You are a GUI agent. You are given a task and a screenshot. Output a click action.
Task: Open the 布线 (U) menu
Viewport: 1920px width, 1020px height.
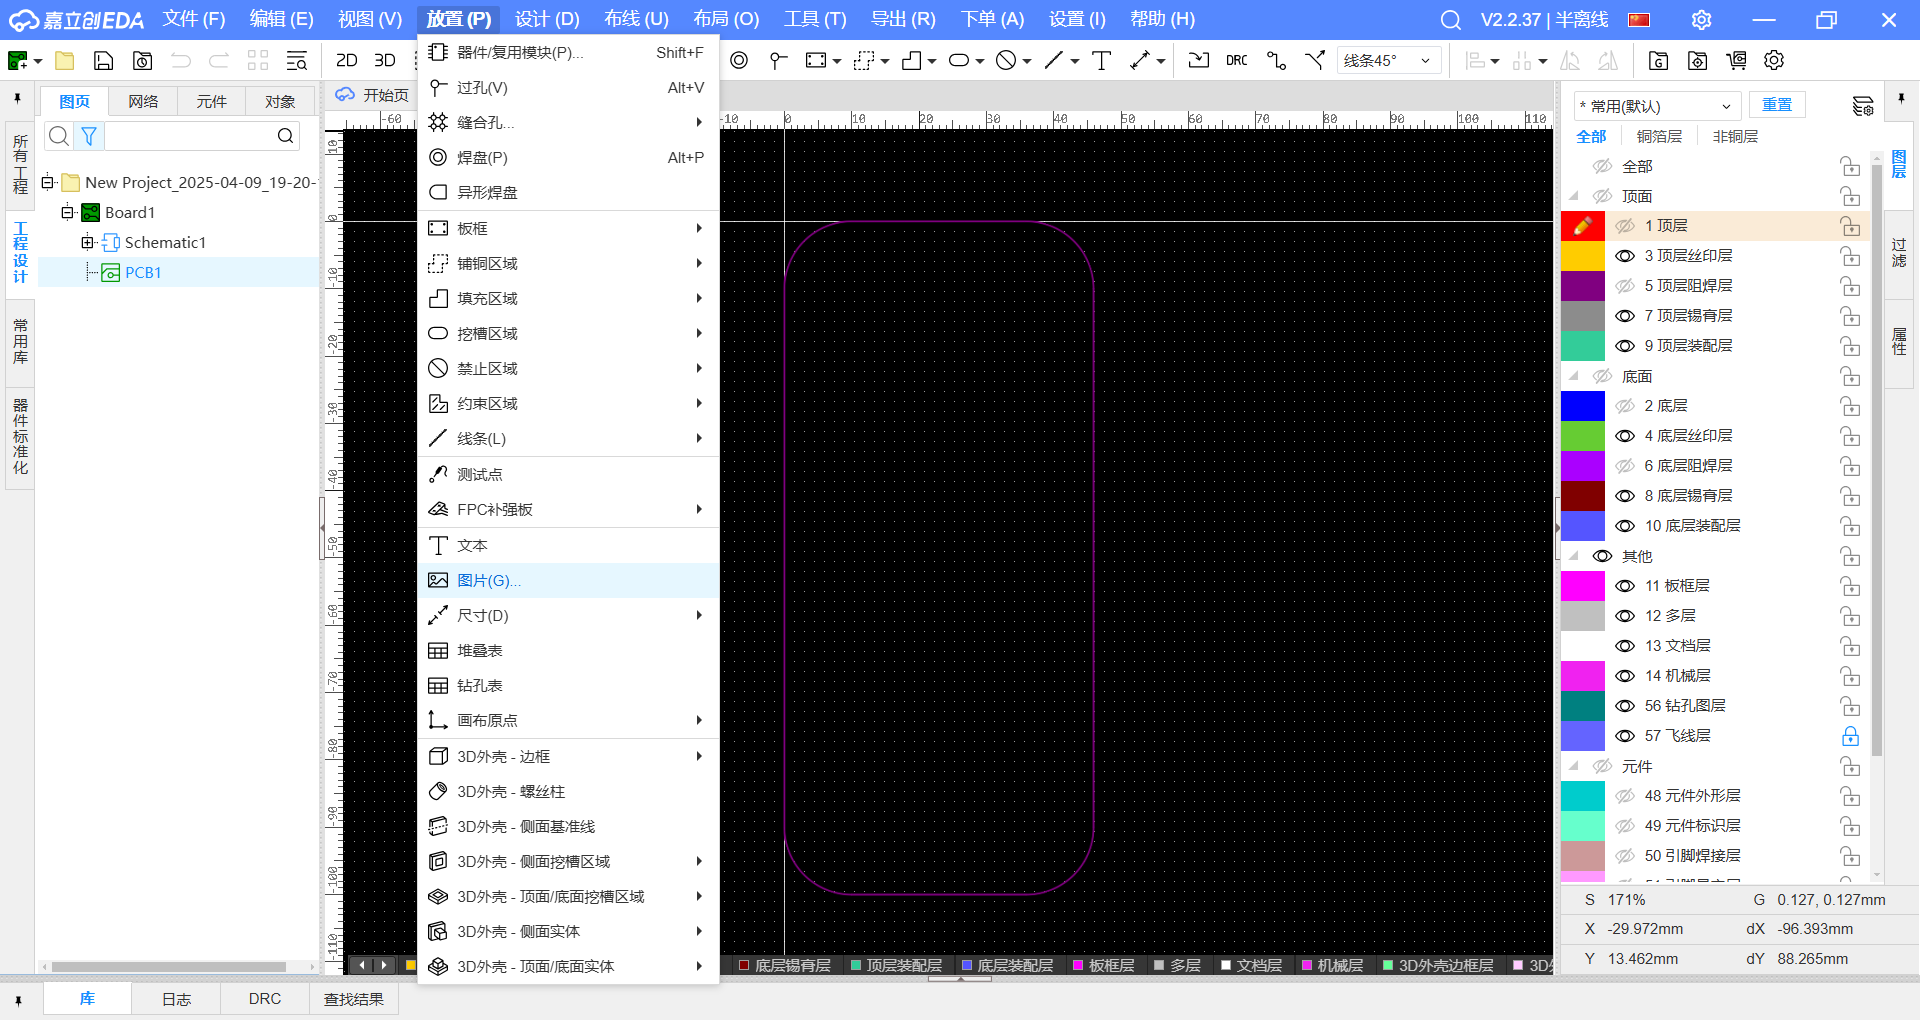click(x=636, y=20)
